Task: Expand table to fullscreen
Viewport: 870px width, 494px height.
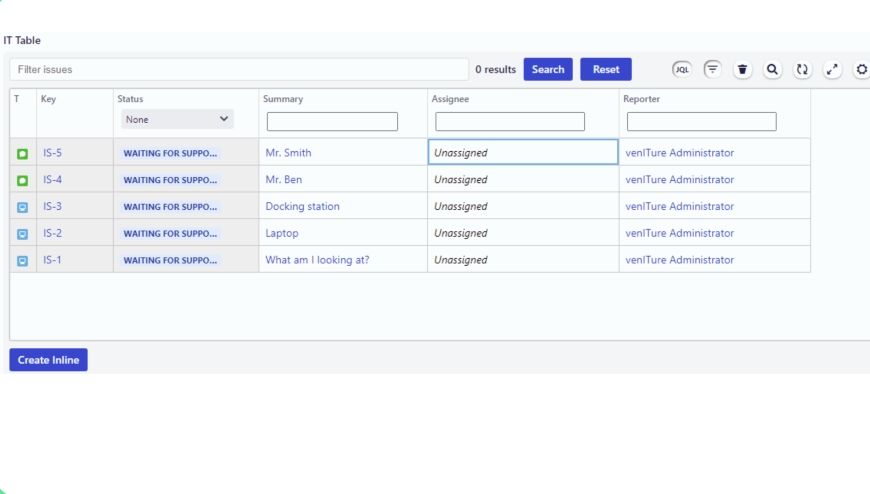Action: [x=832, y=69]
